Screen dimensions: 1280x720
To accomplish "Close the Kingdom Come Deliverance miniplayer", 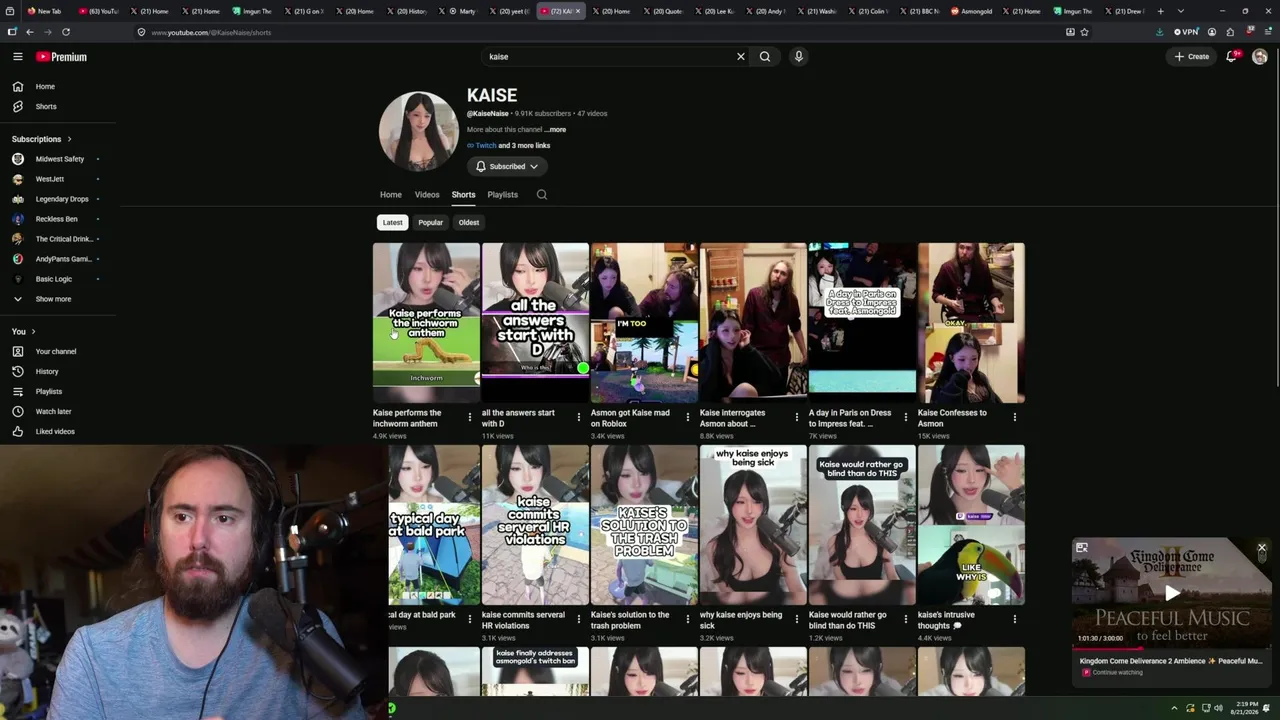I will click(x=1262, y=548).
